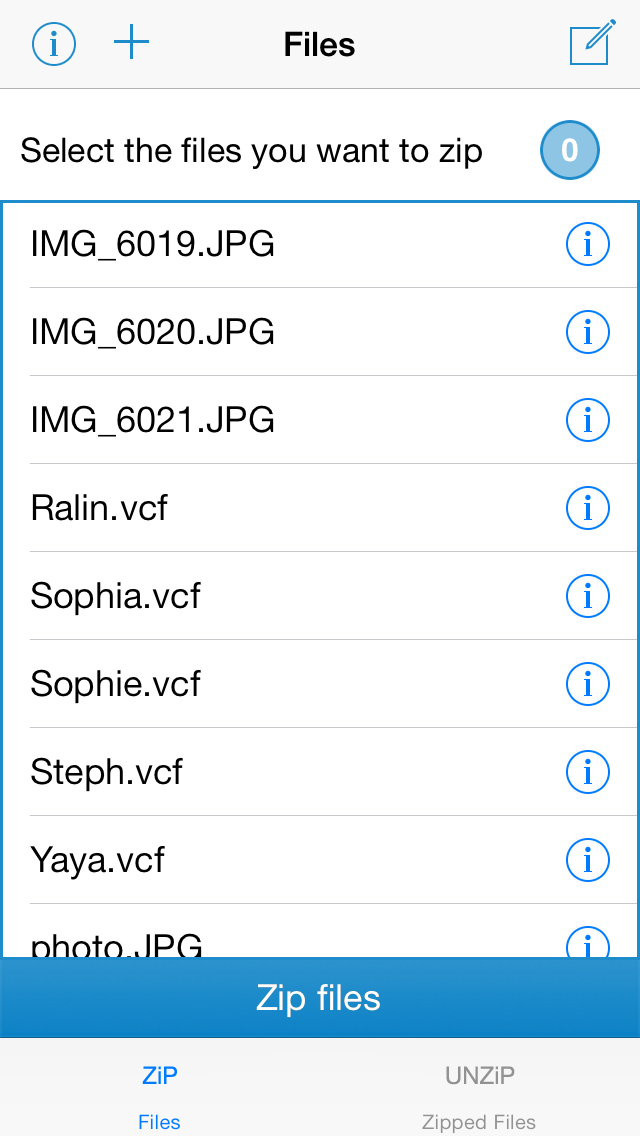The width and height of the screenshot is (640, 1136).
Task: View details for IMG_6021.JPG
Action: coord(587,420)
